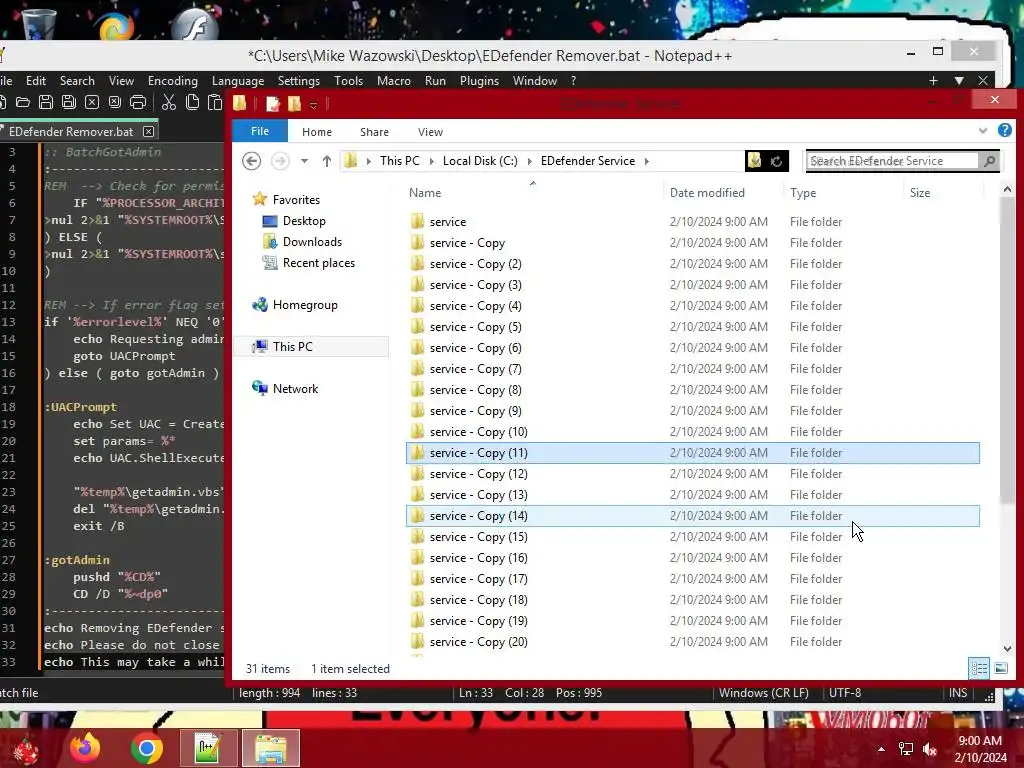Switch to Large icons view in Explorer status bar

pos(1000,668)
